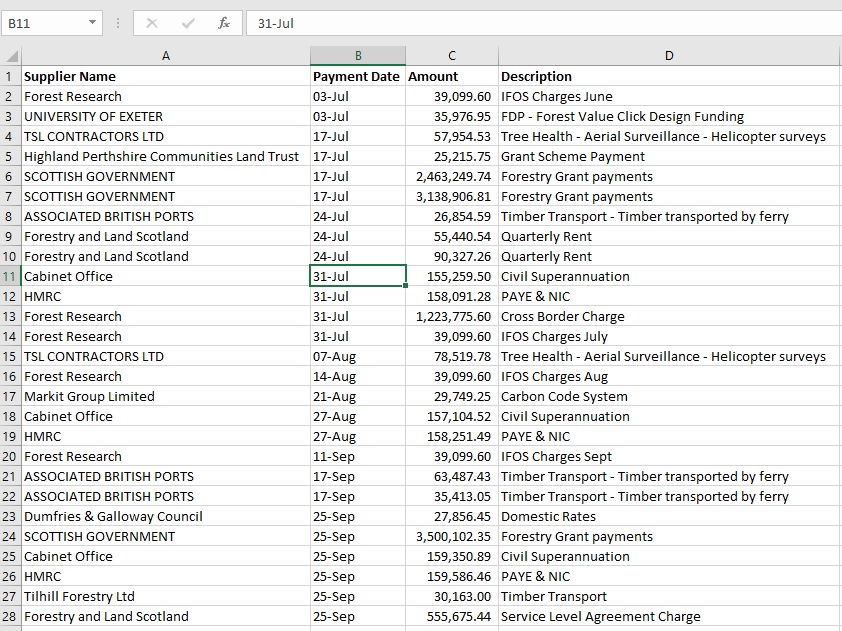The height and width of the screenshot is (631, 842).
Task: Click the Select All corner triangle
Action: tap(12, 57)
